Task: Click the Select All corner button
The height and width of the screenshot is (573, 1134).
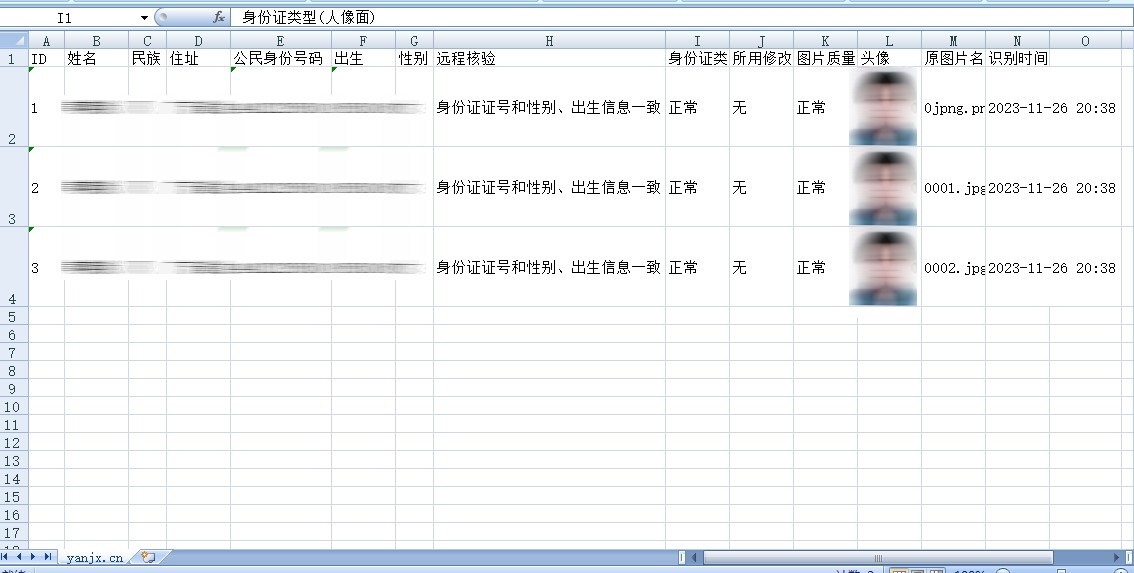Action: pyautogui.click(x=14, y=41)
